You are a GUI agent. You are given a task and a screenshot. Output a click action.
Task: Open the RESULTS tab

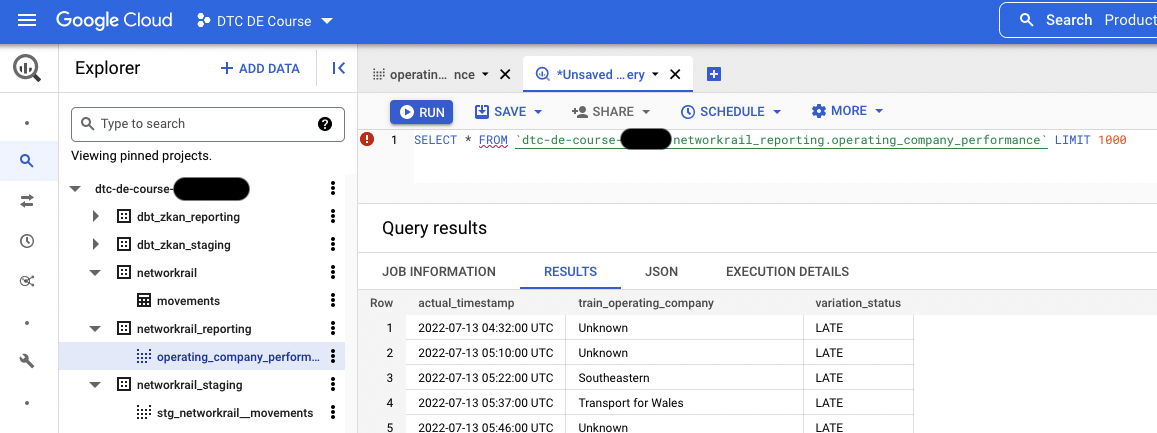point(570,271)
